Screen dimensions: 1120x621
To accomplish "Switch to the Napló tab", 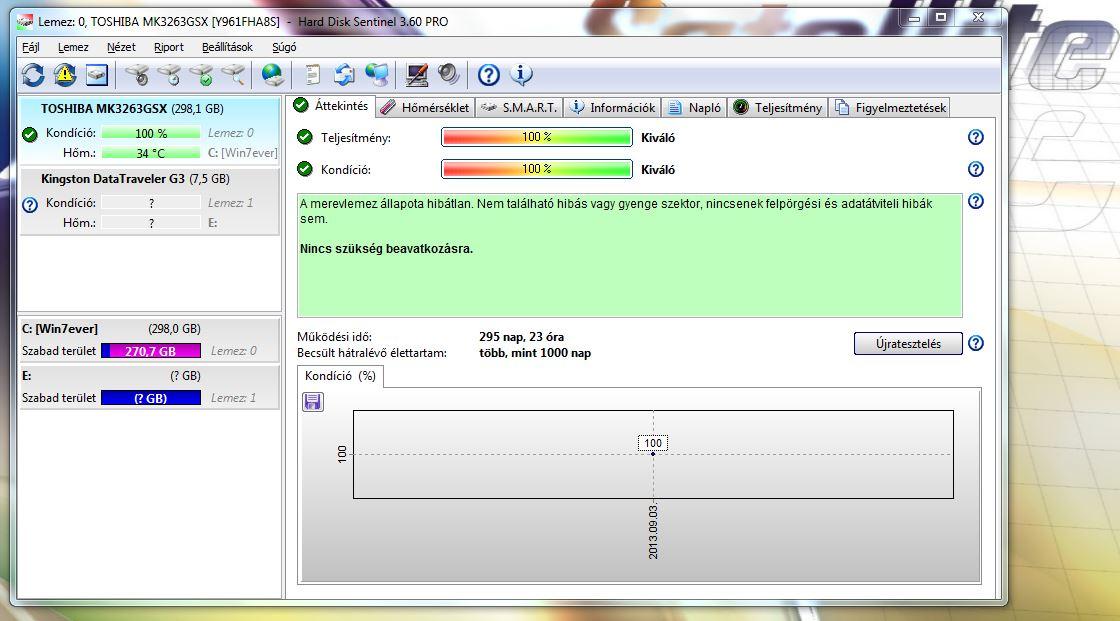I will 695,108.
